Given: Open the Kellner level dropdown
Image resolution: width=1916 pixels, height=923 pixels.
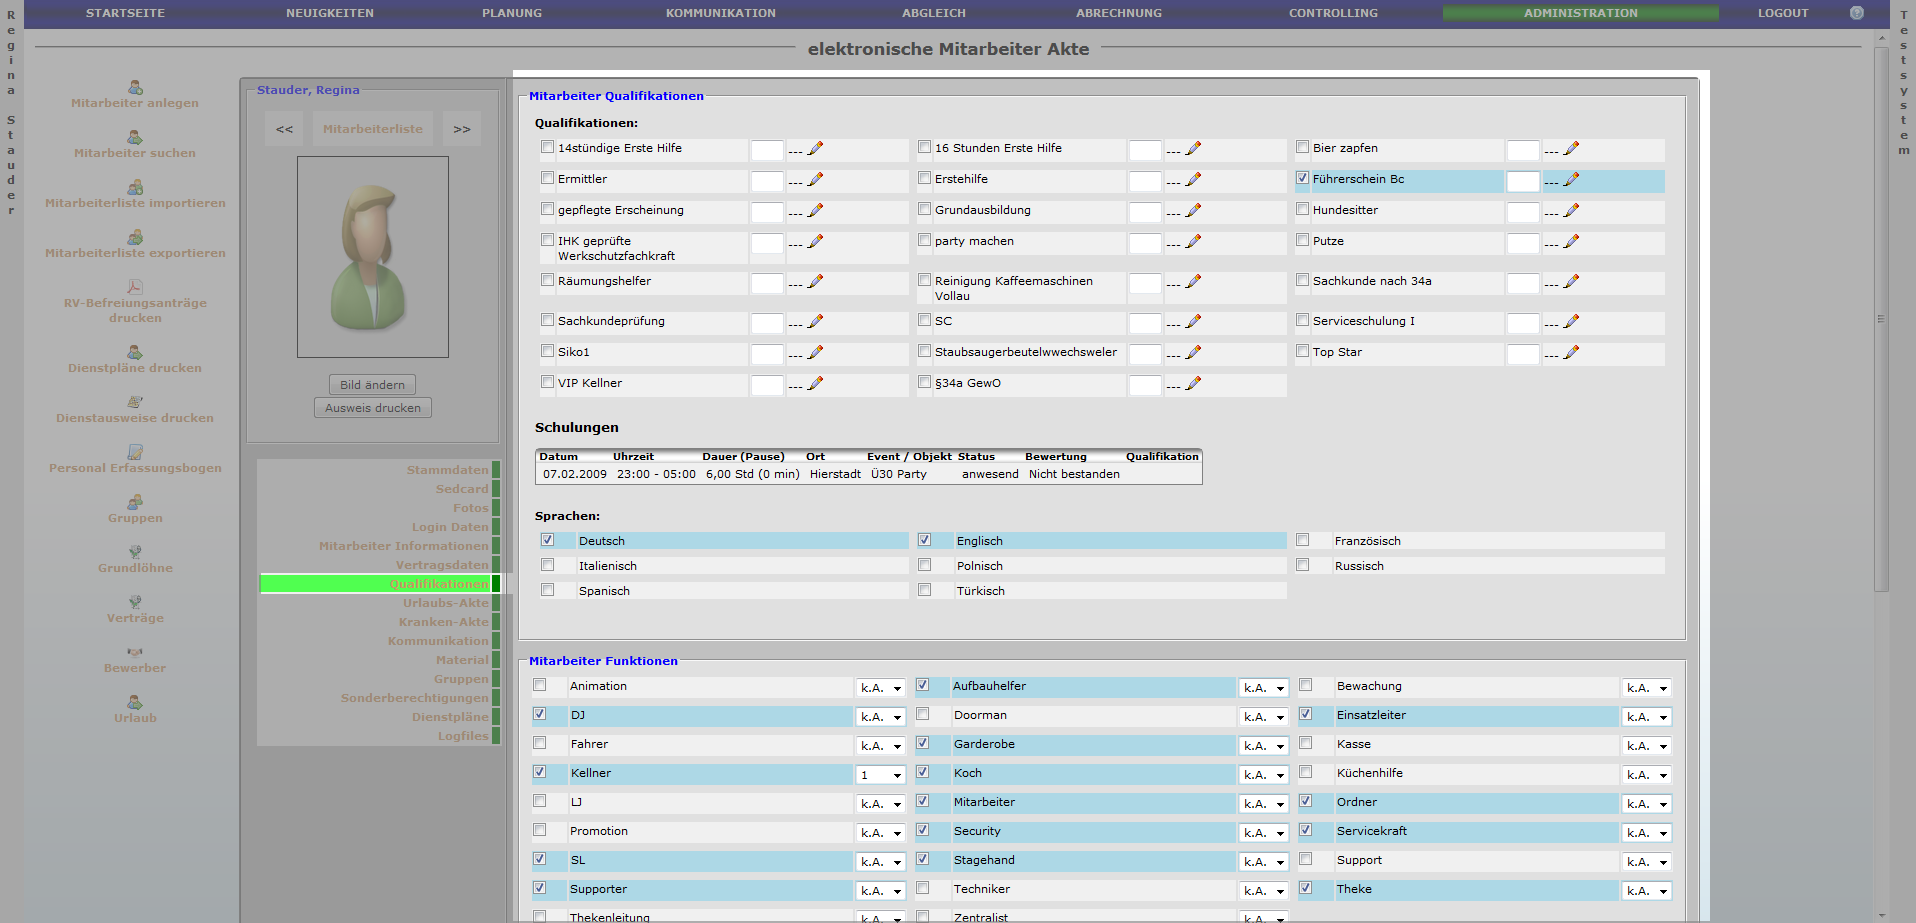Looking at the screenshot, I should (x=880, y=775).
